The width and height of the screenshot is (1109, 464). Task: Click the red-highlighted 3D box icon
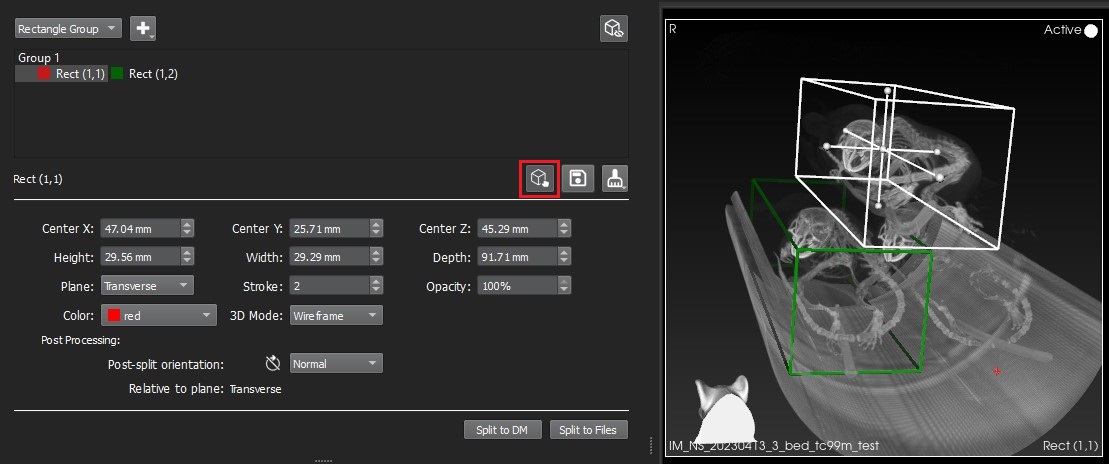pyautogui.click(x=540, y=179)
